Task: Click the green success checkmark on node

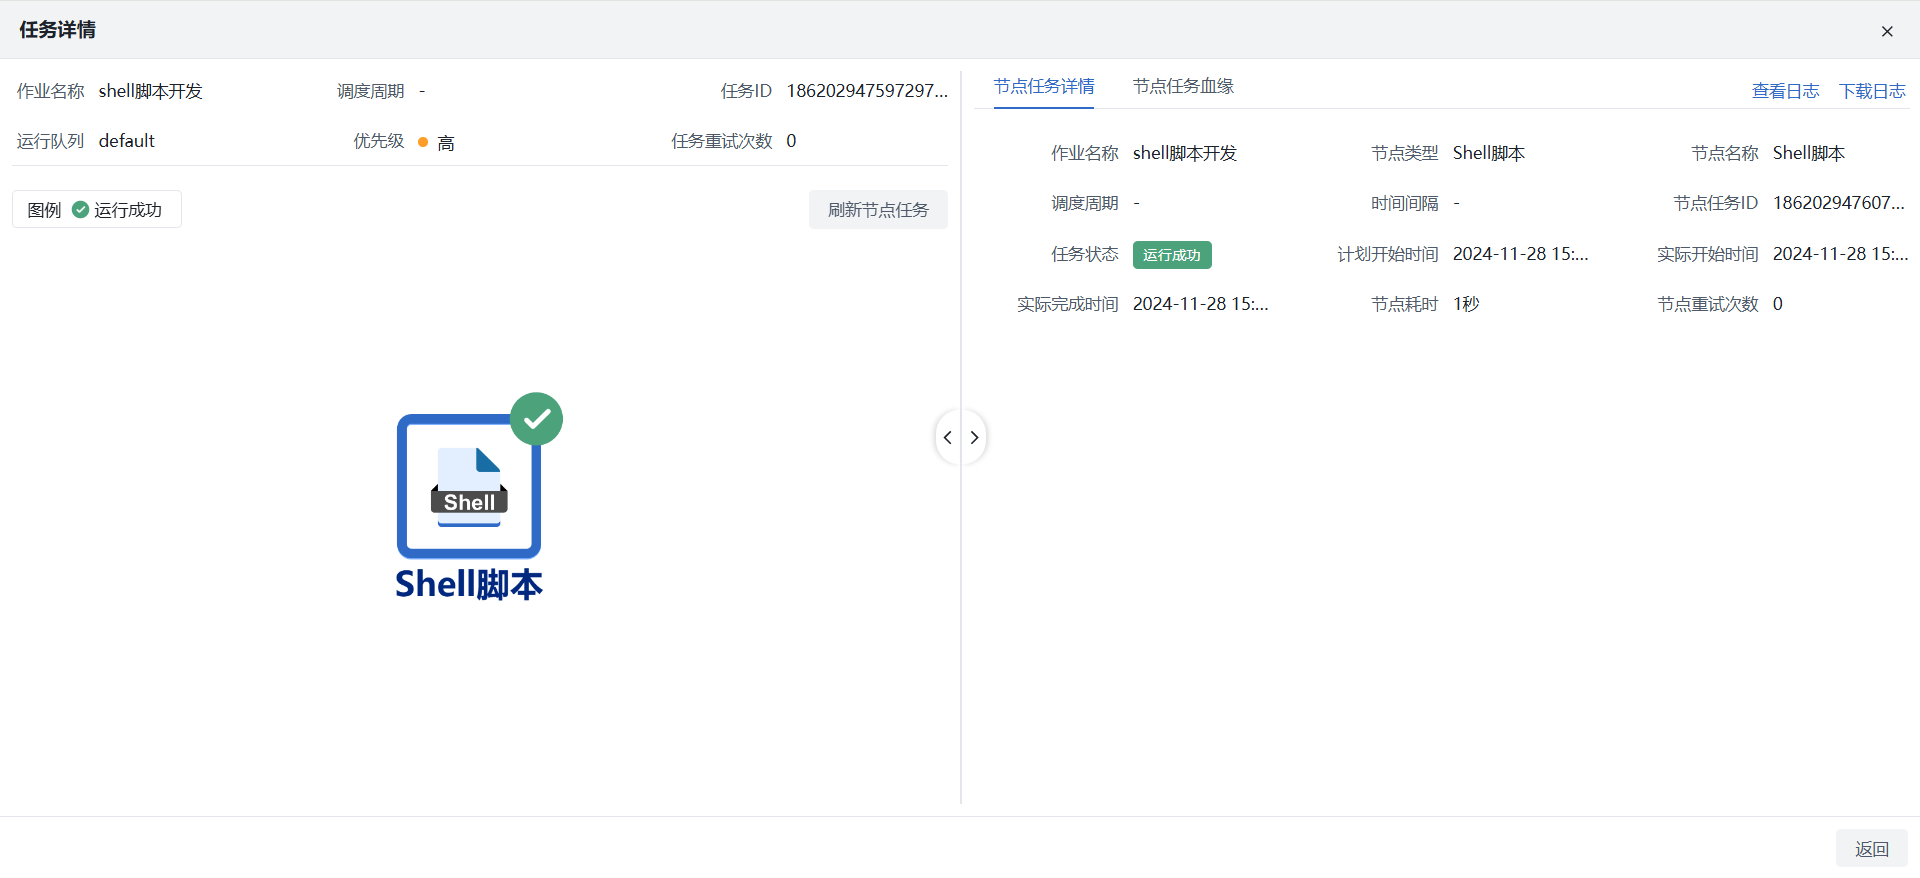Action: click(x=537, y=419)
